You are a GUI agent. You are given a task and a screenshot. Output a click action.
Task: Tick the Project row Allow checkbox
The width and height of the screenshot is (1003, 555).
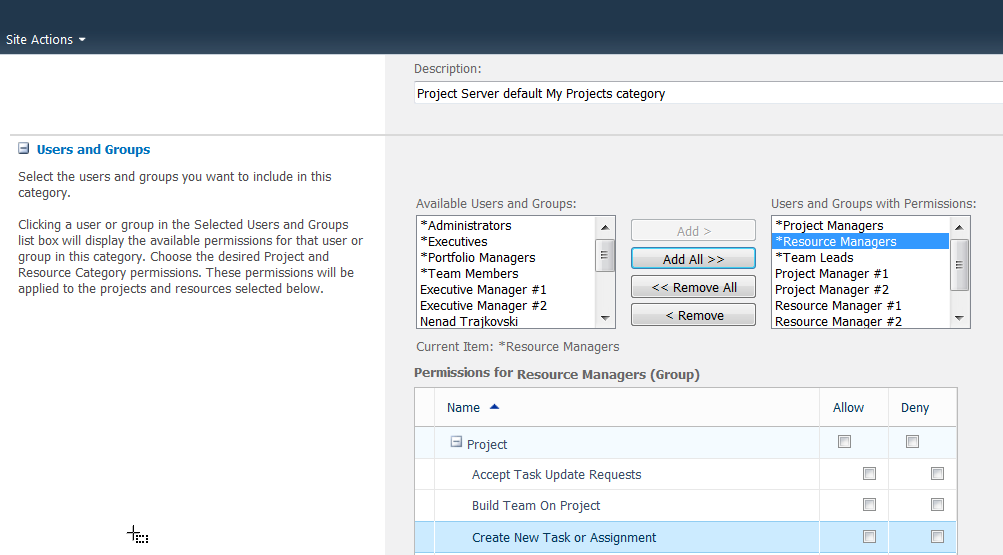point(845,442)
